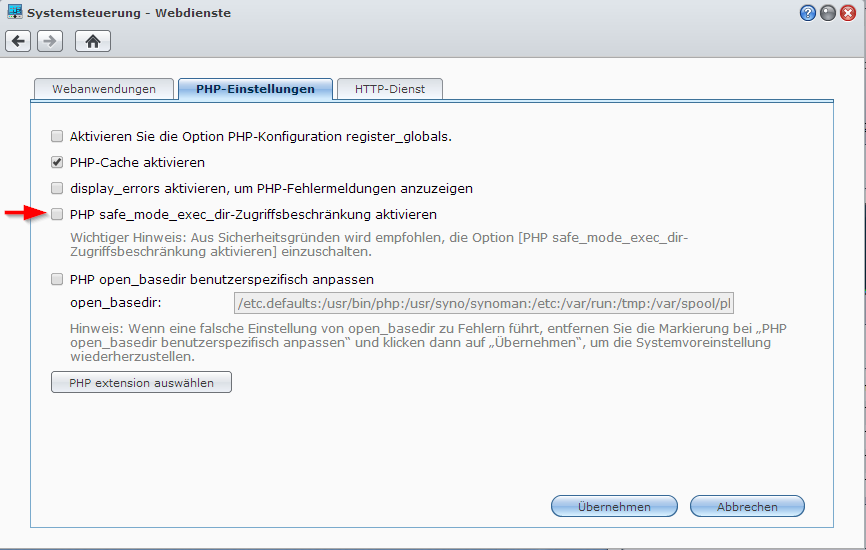Enable PHP safe_mode_exec_dir-Zugriffsbeschränkung checkbox
This screenshot has width=866, height=550.
pyautogui.click(x=57, y=214)
